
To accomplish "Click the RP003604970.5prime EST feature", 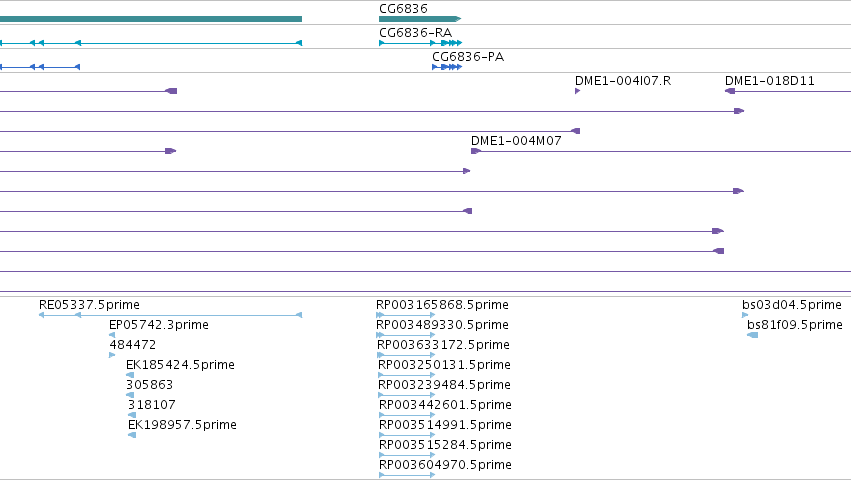I will [407, 475].
